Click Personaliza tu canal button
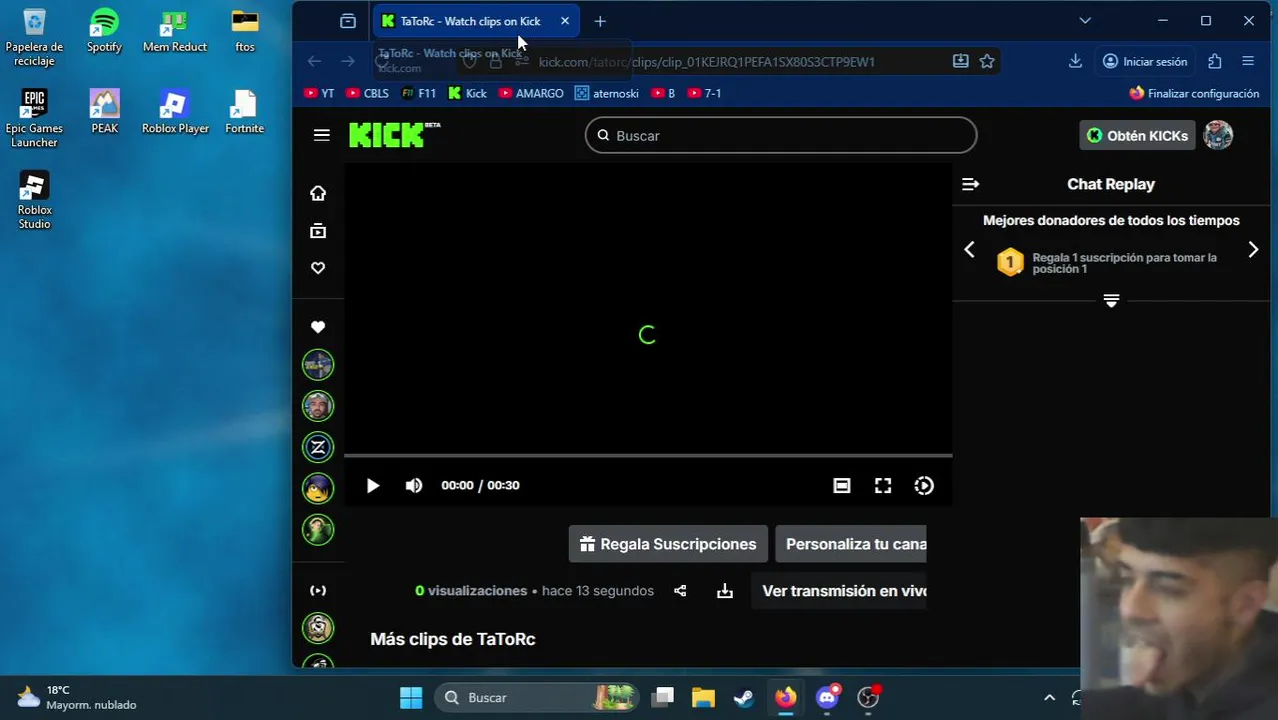This screenshot has height=720, width=1278. 851,544
